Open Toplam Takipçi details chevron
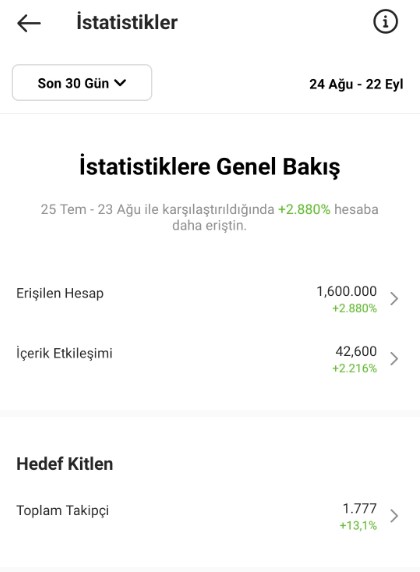The image size is (420, 572). click(394, 516)
